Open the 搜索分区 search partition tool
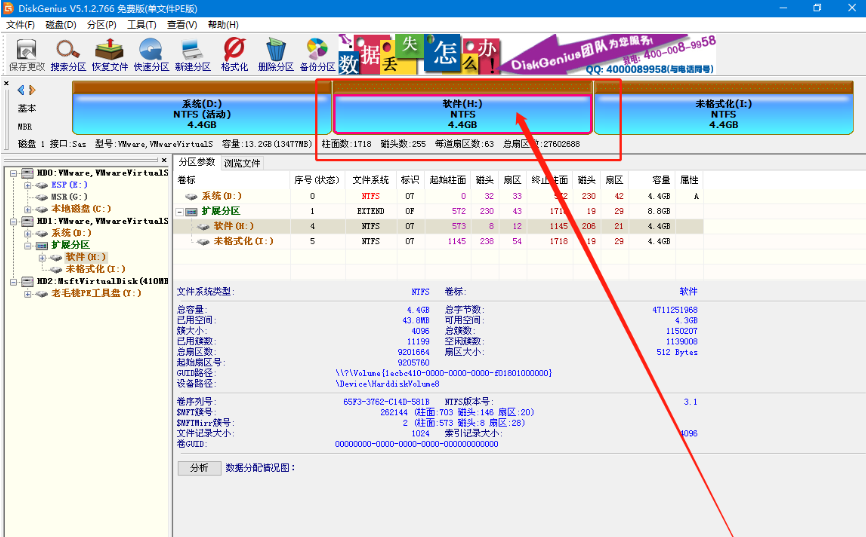 pos(68,55)
